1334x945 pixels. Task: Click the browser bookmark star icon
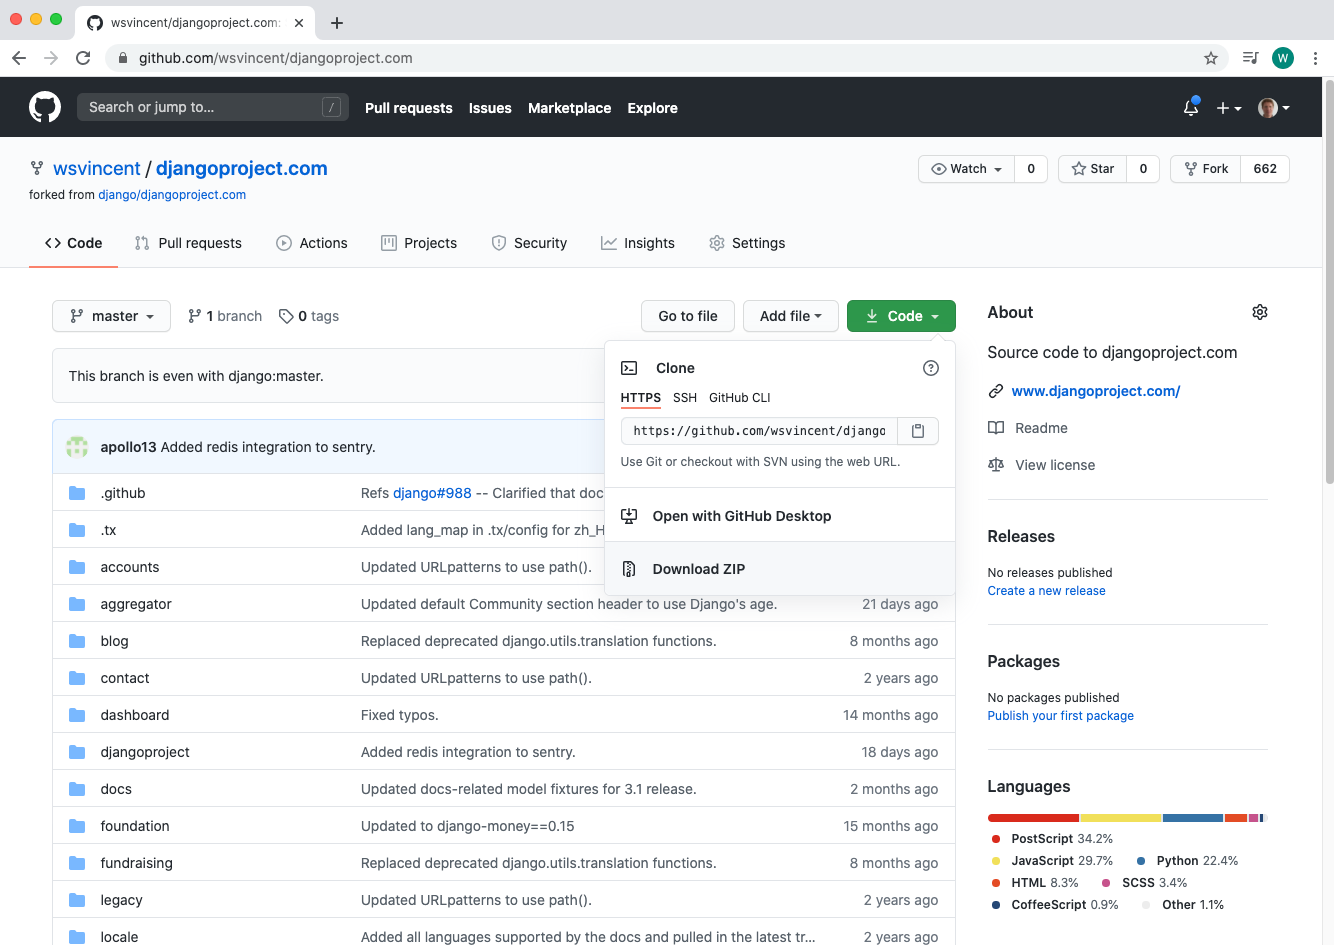pyautogui.click(x=1211, y=58)
